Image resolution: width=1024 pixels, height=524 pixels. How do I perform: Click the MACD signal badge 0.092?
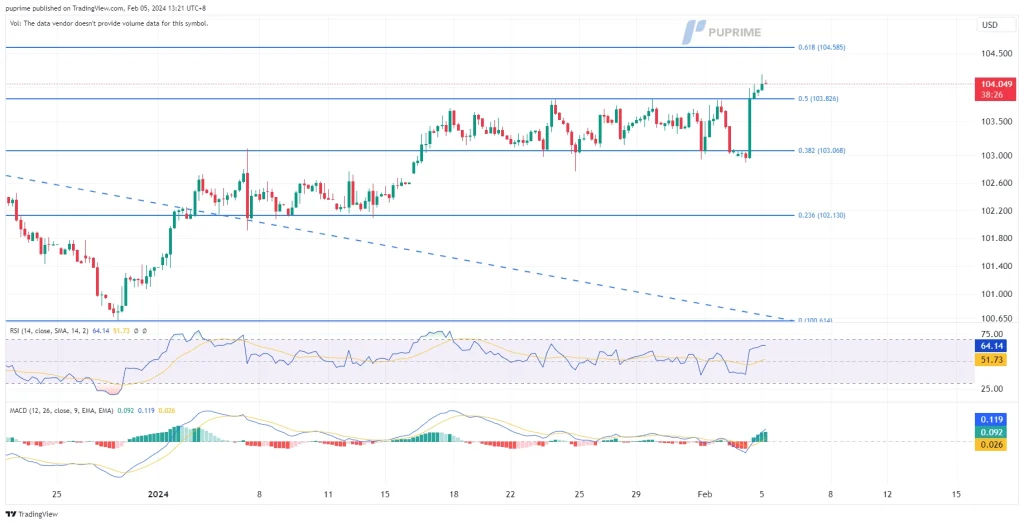pyautogui.click(x=989, y=432)
